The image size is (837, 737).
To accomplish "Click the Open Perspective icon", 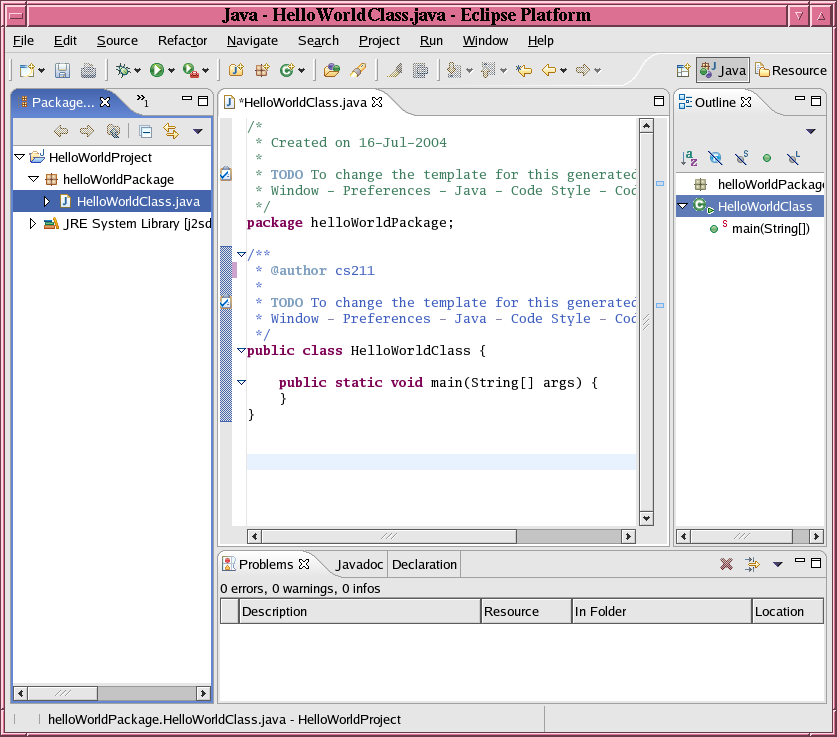I will tap(683, 70).
